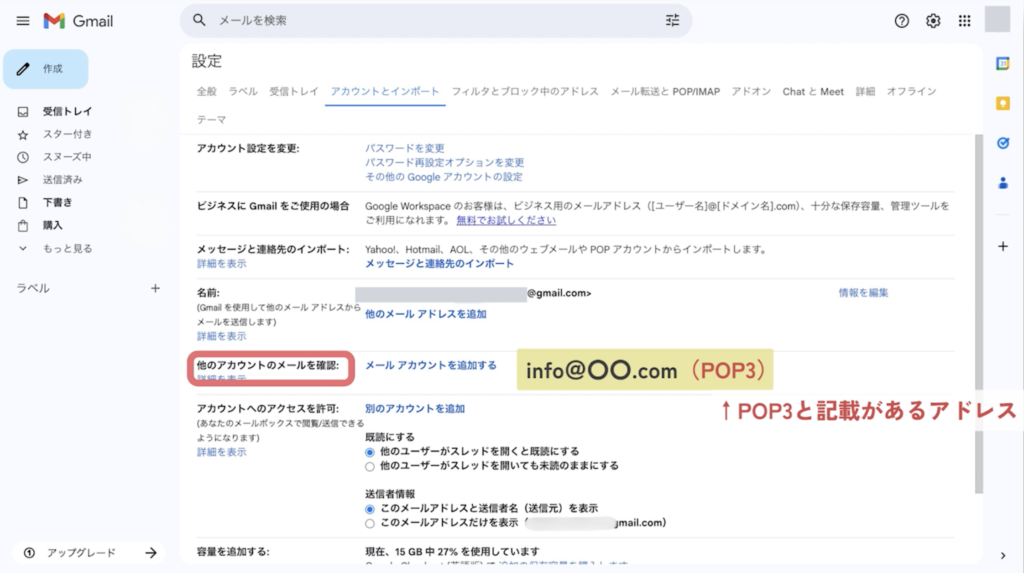This screenshot has height=573, width=1024.
Task: Select このメールアドレスだけを表示 radio option
Action: pos(371,523)
